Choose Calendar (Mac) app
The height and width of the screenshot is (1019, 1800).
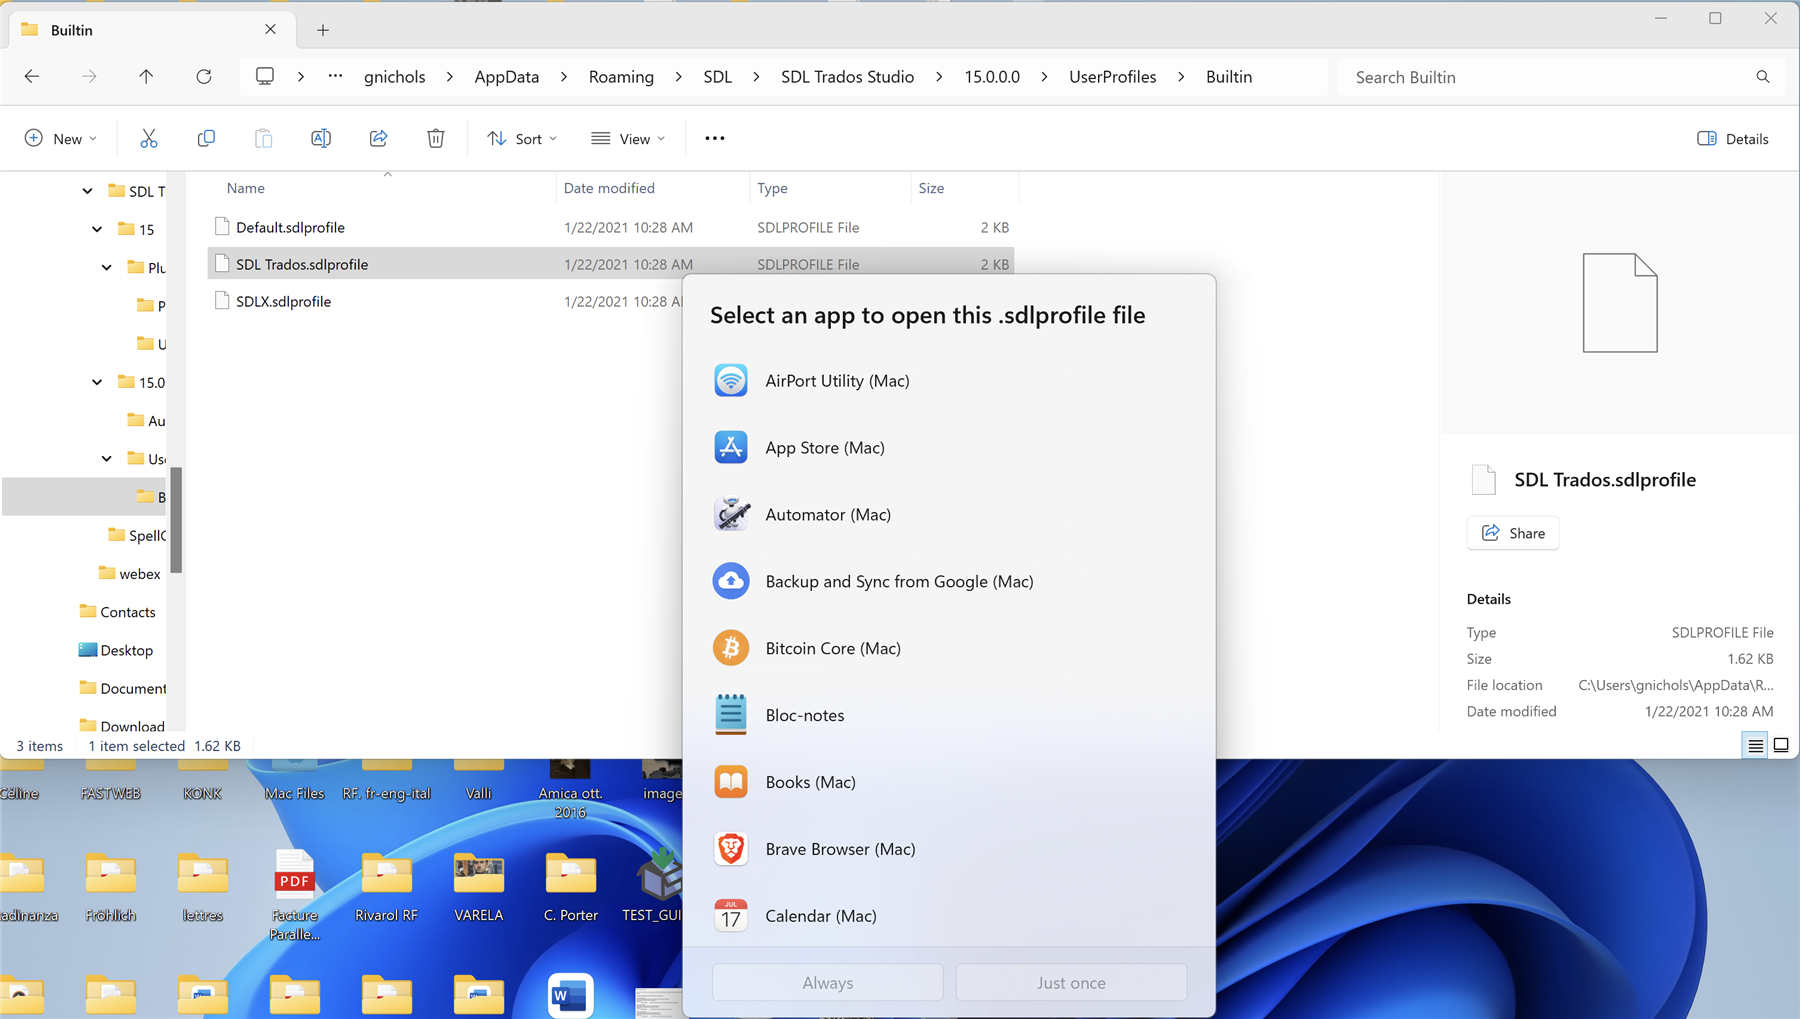click(x=949, y=916)
